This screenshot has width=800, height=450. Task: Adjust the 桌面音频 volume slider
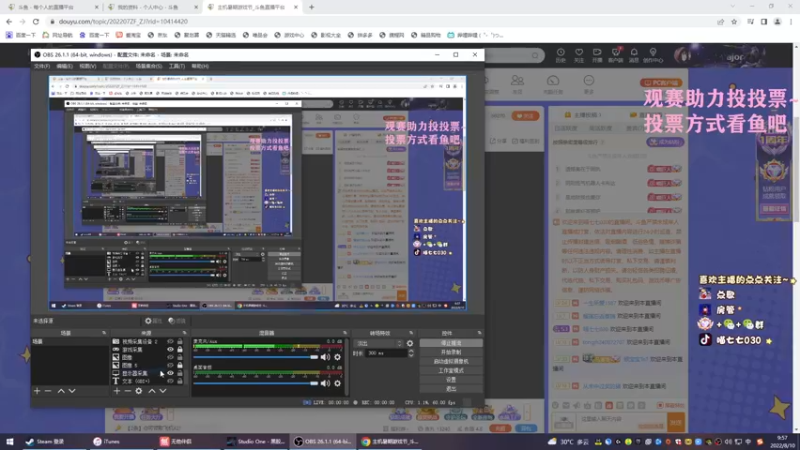(x=256, y=383)
